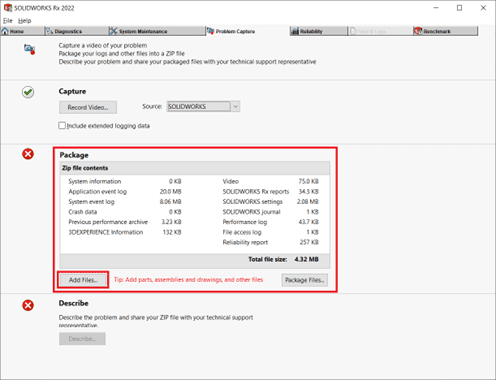Open the Benchmark tab
The width and height of the screenshot is (496, 380).
coord(445,31)
